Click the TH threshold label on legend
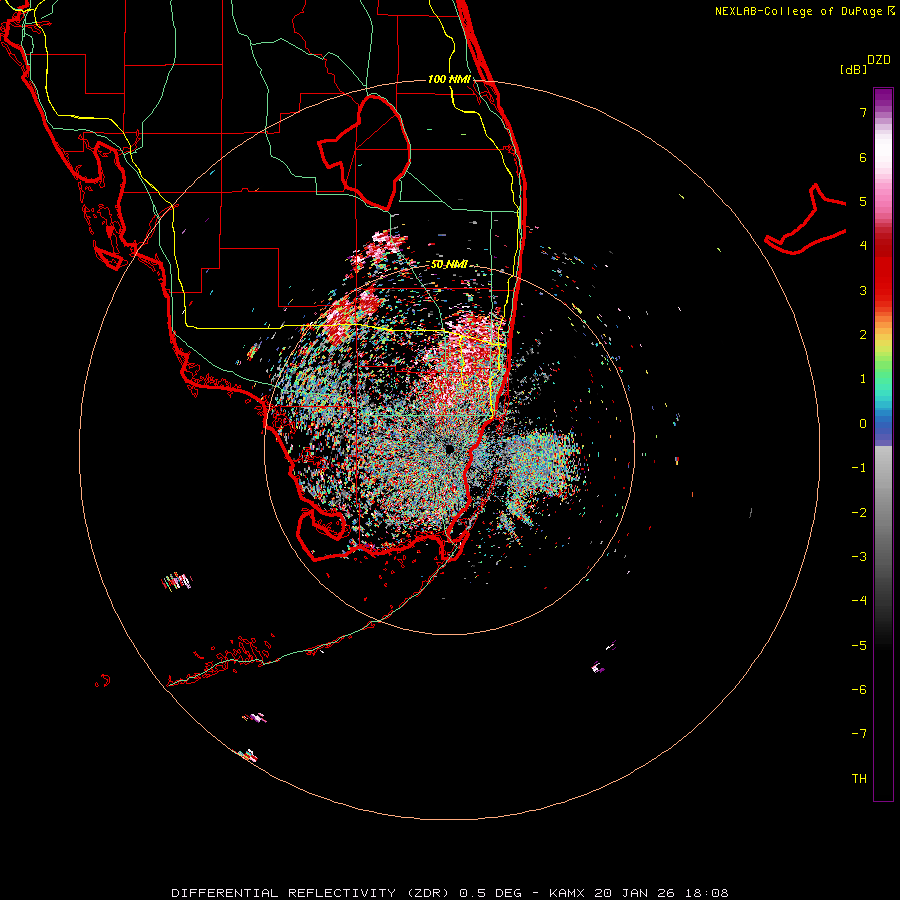 coord(859,779)
